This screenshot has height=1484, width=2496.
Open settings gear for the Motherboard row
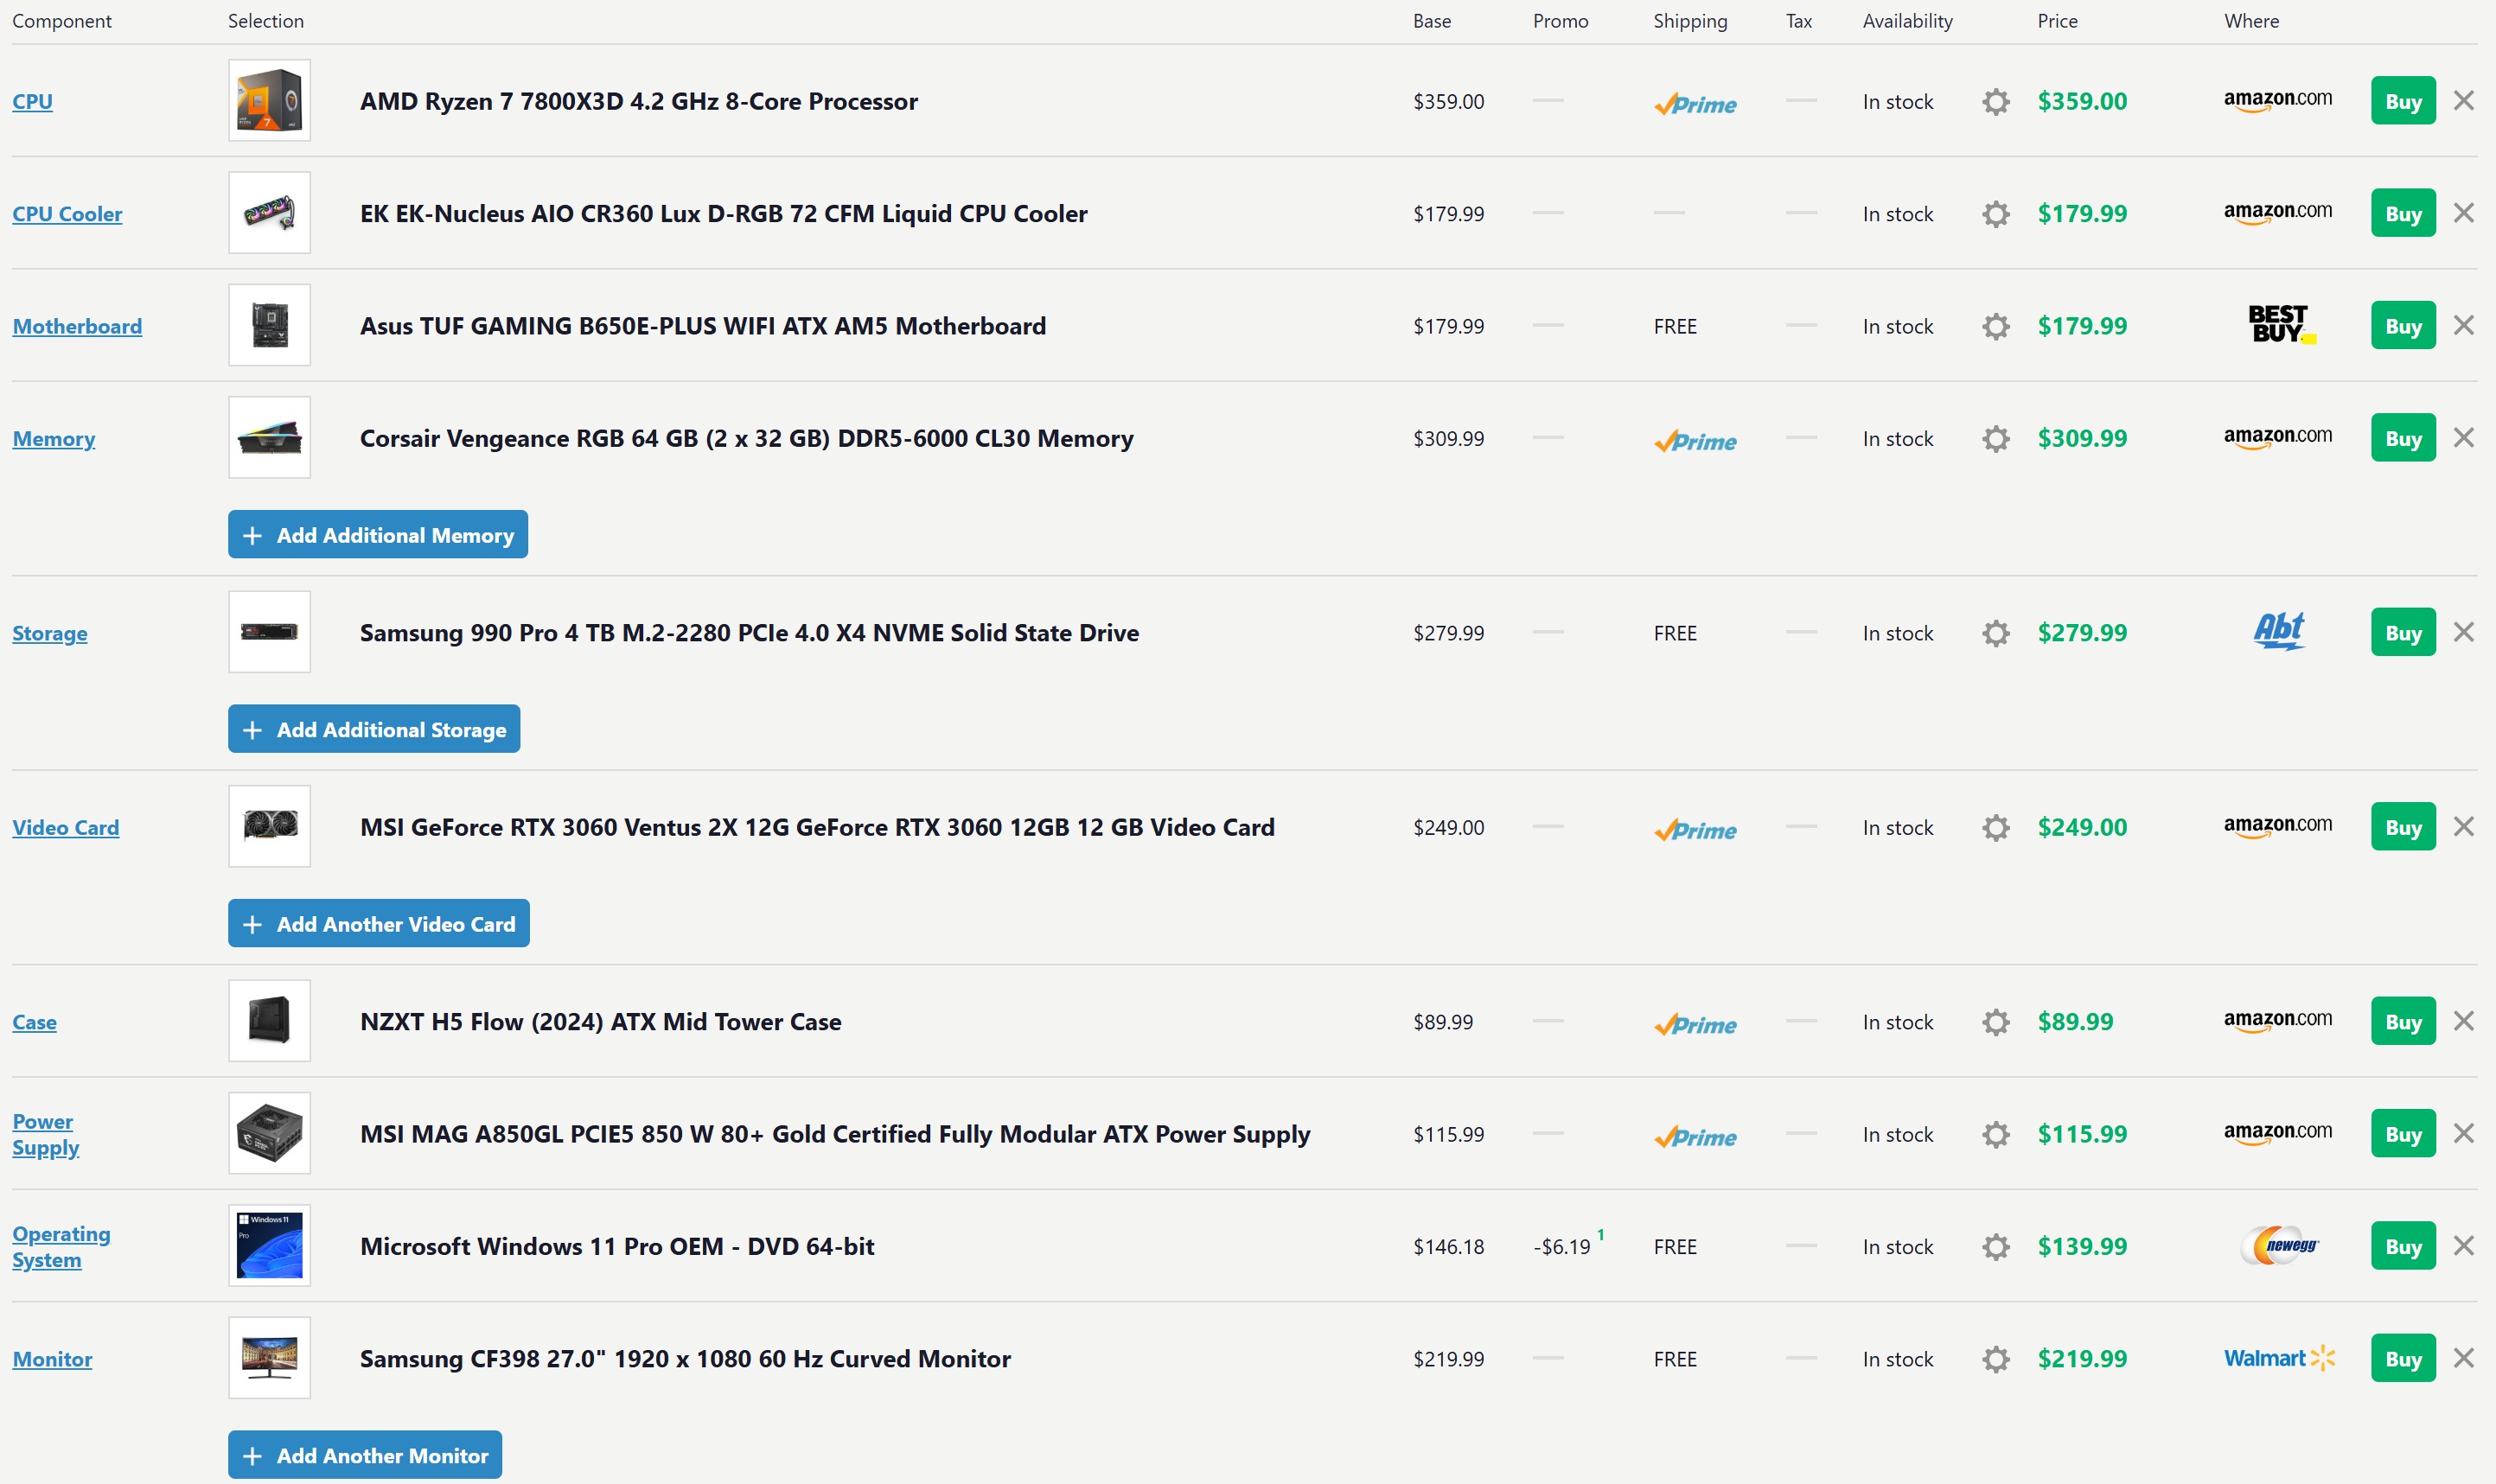point(1995,326)
